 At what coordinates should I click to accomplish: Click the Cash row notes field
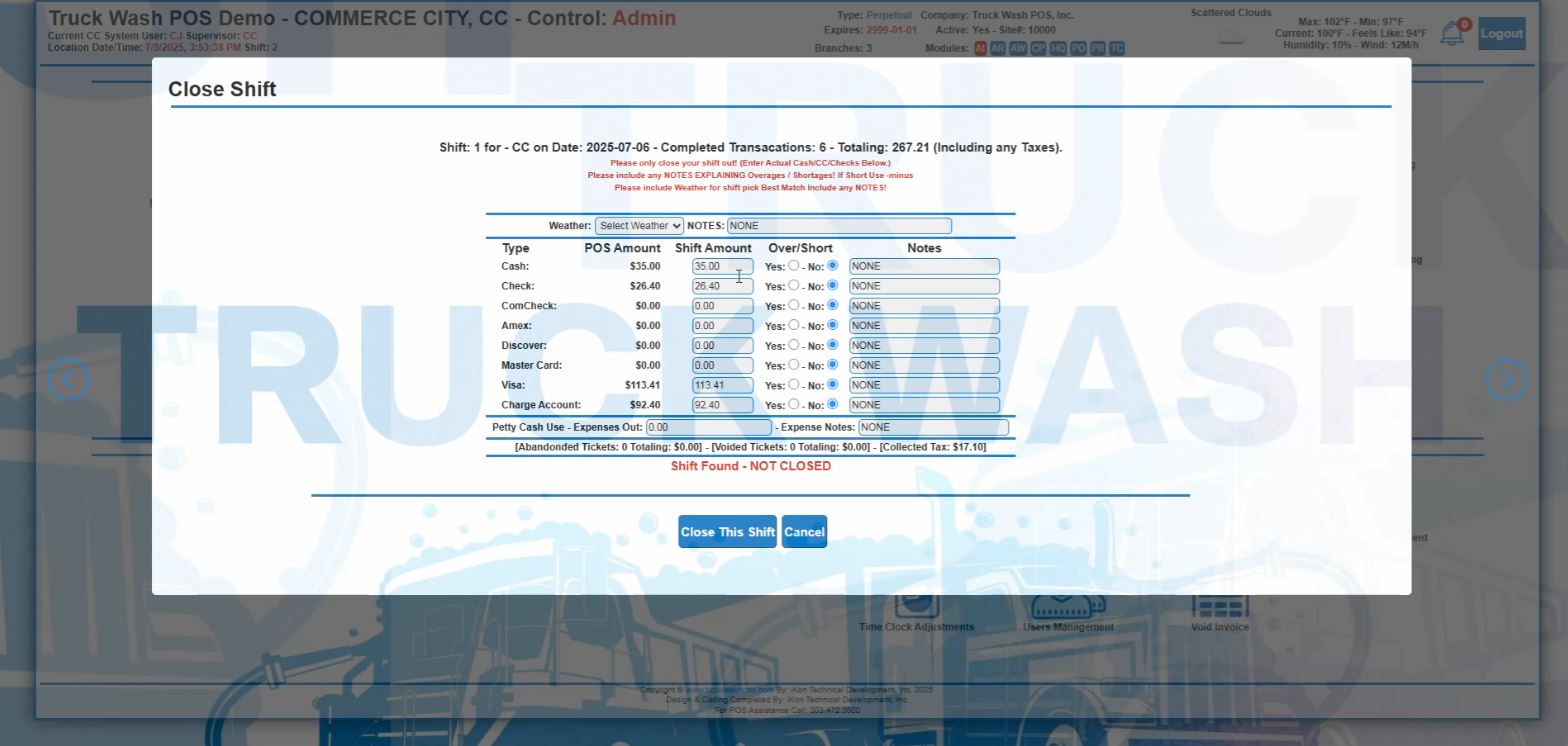924,266
